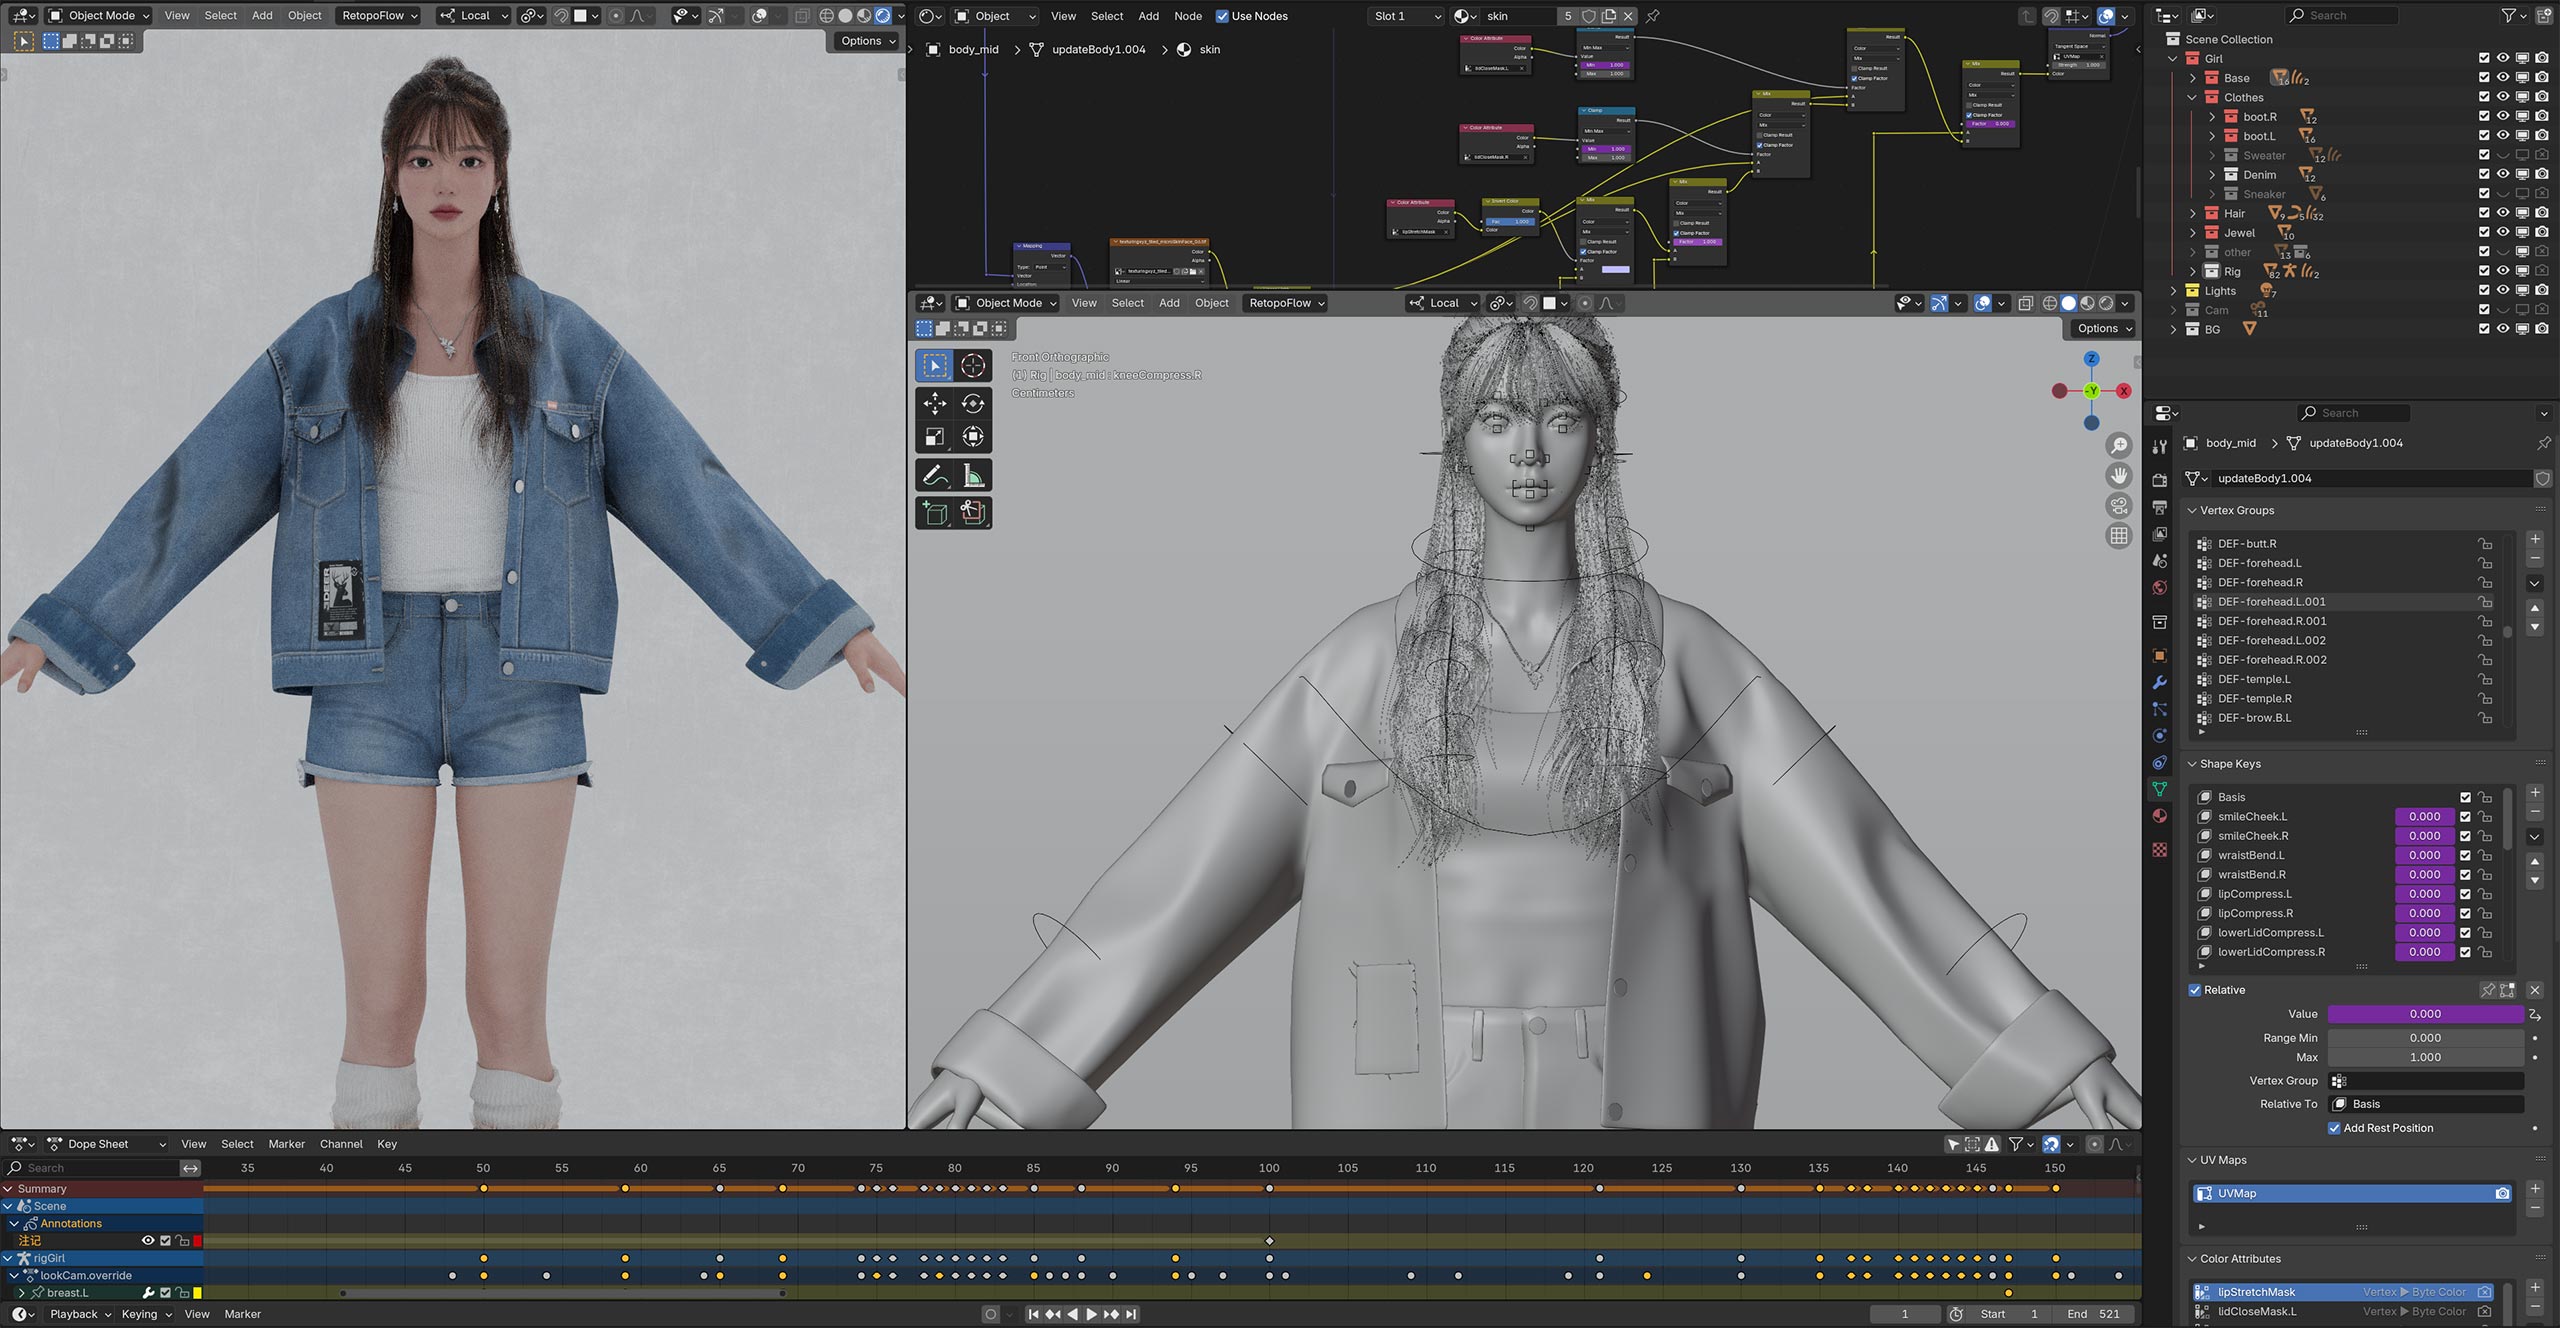Collapse the Clothes collection in outliner
Viewport: 2560px width, 1328px height.
(x=2193, y=98)
